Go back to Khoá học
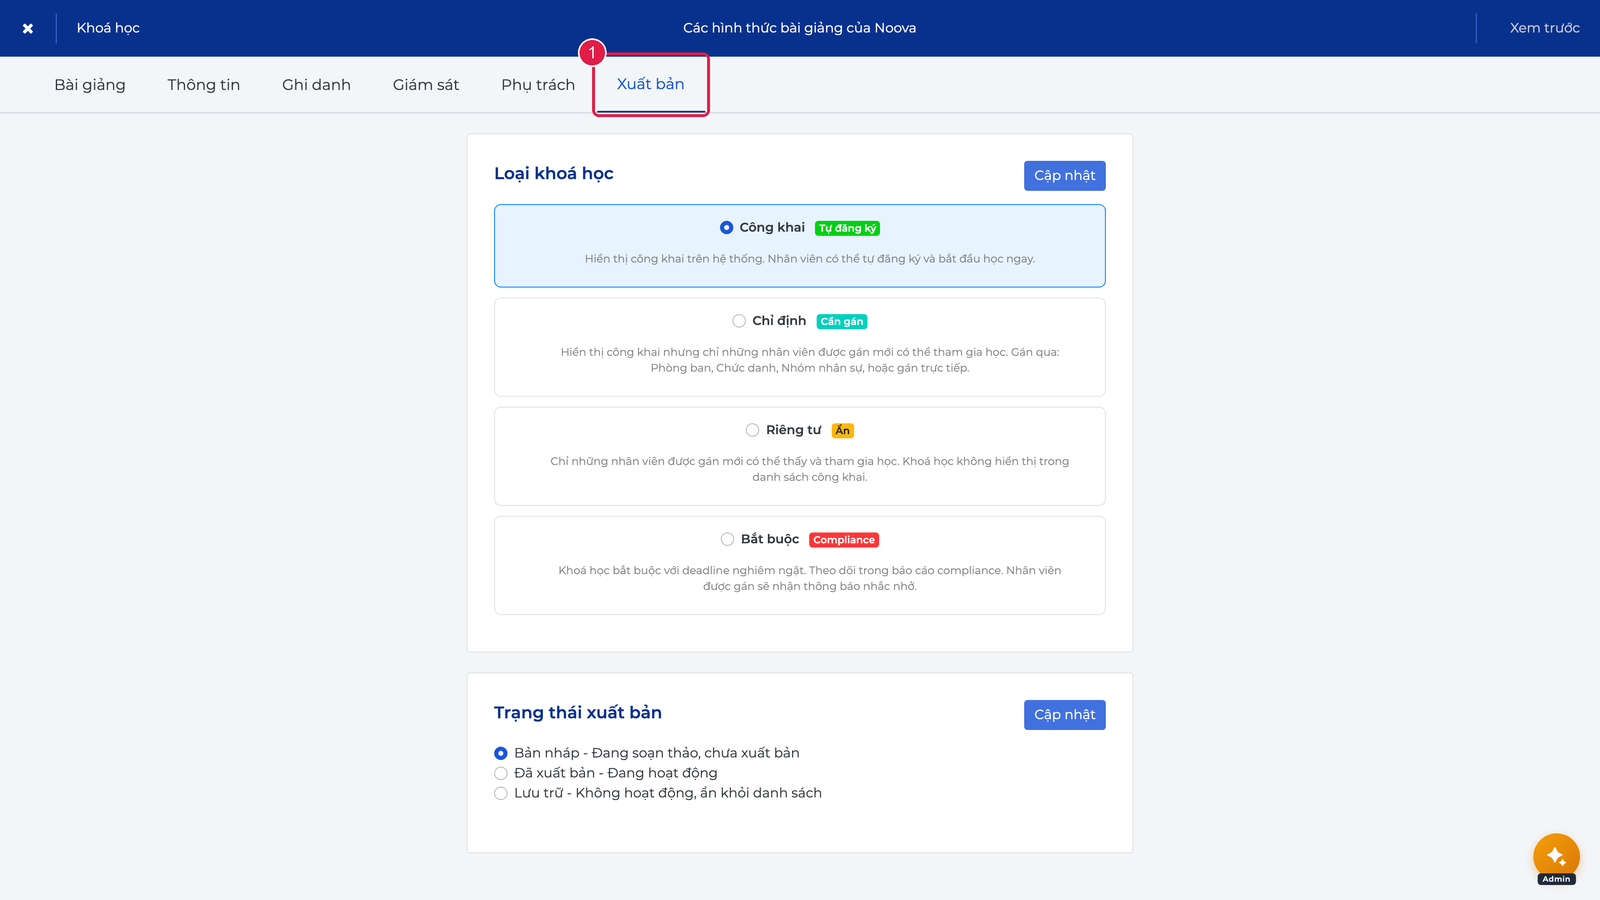 point(108,28)
